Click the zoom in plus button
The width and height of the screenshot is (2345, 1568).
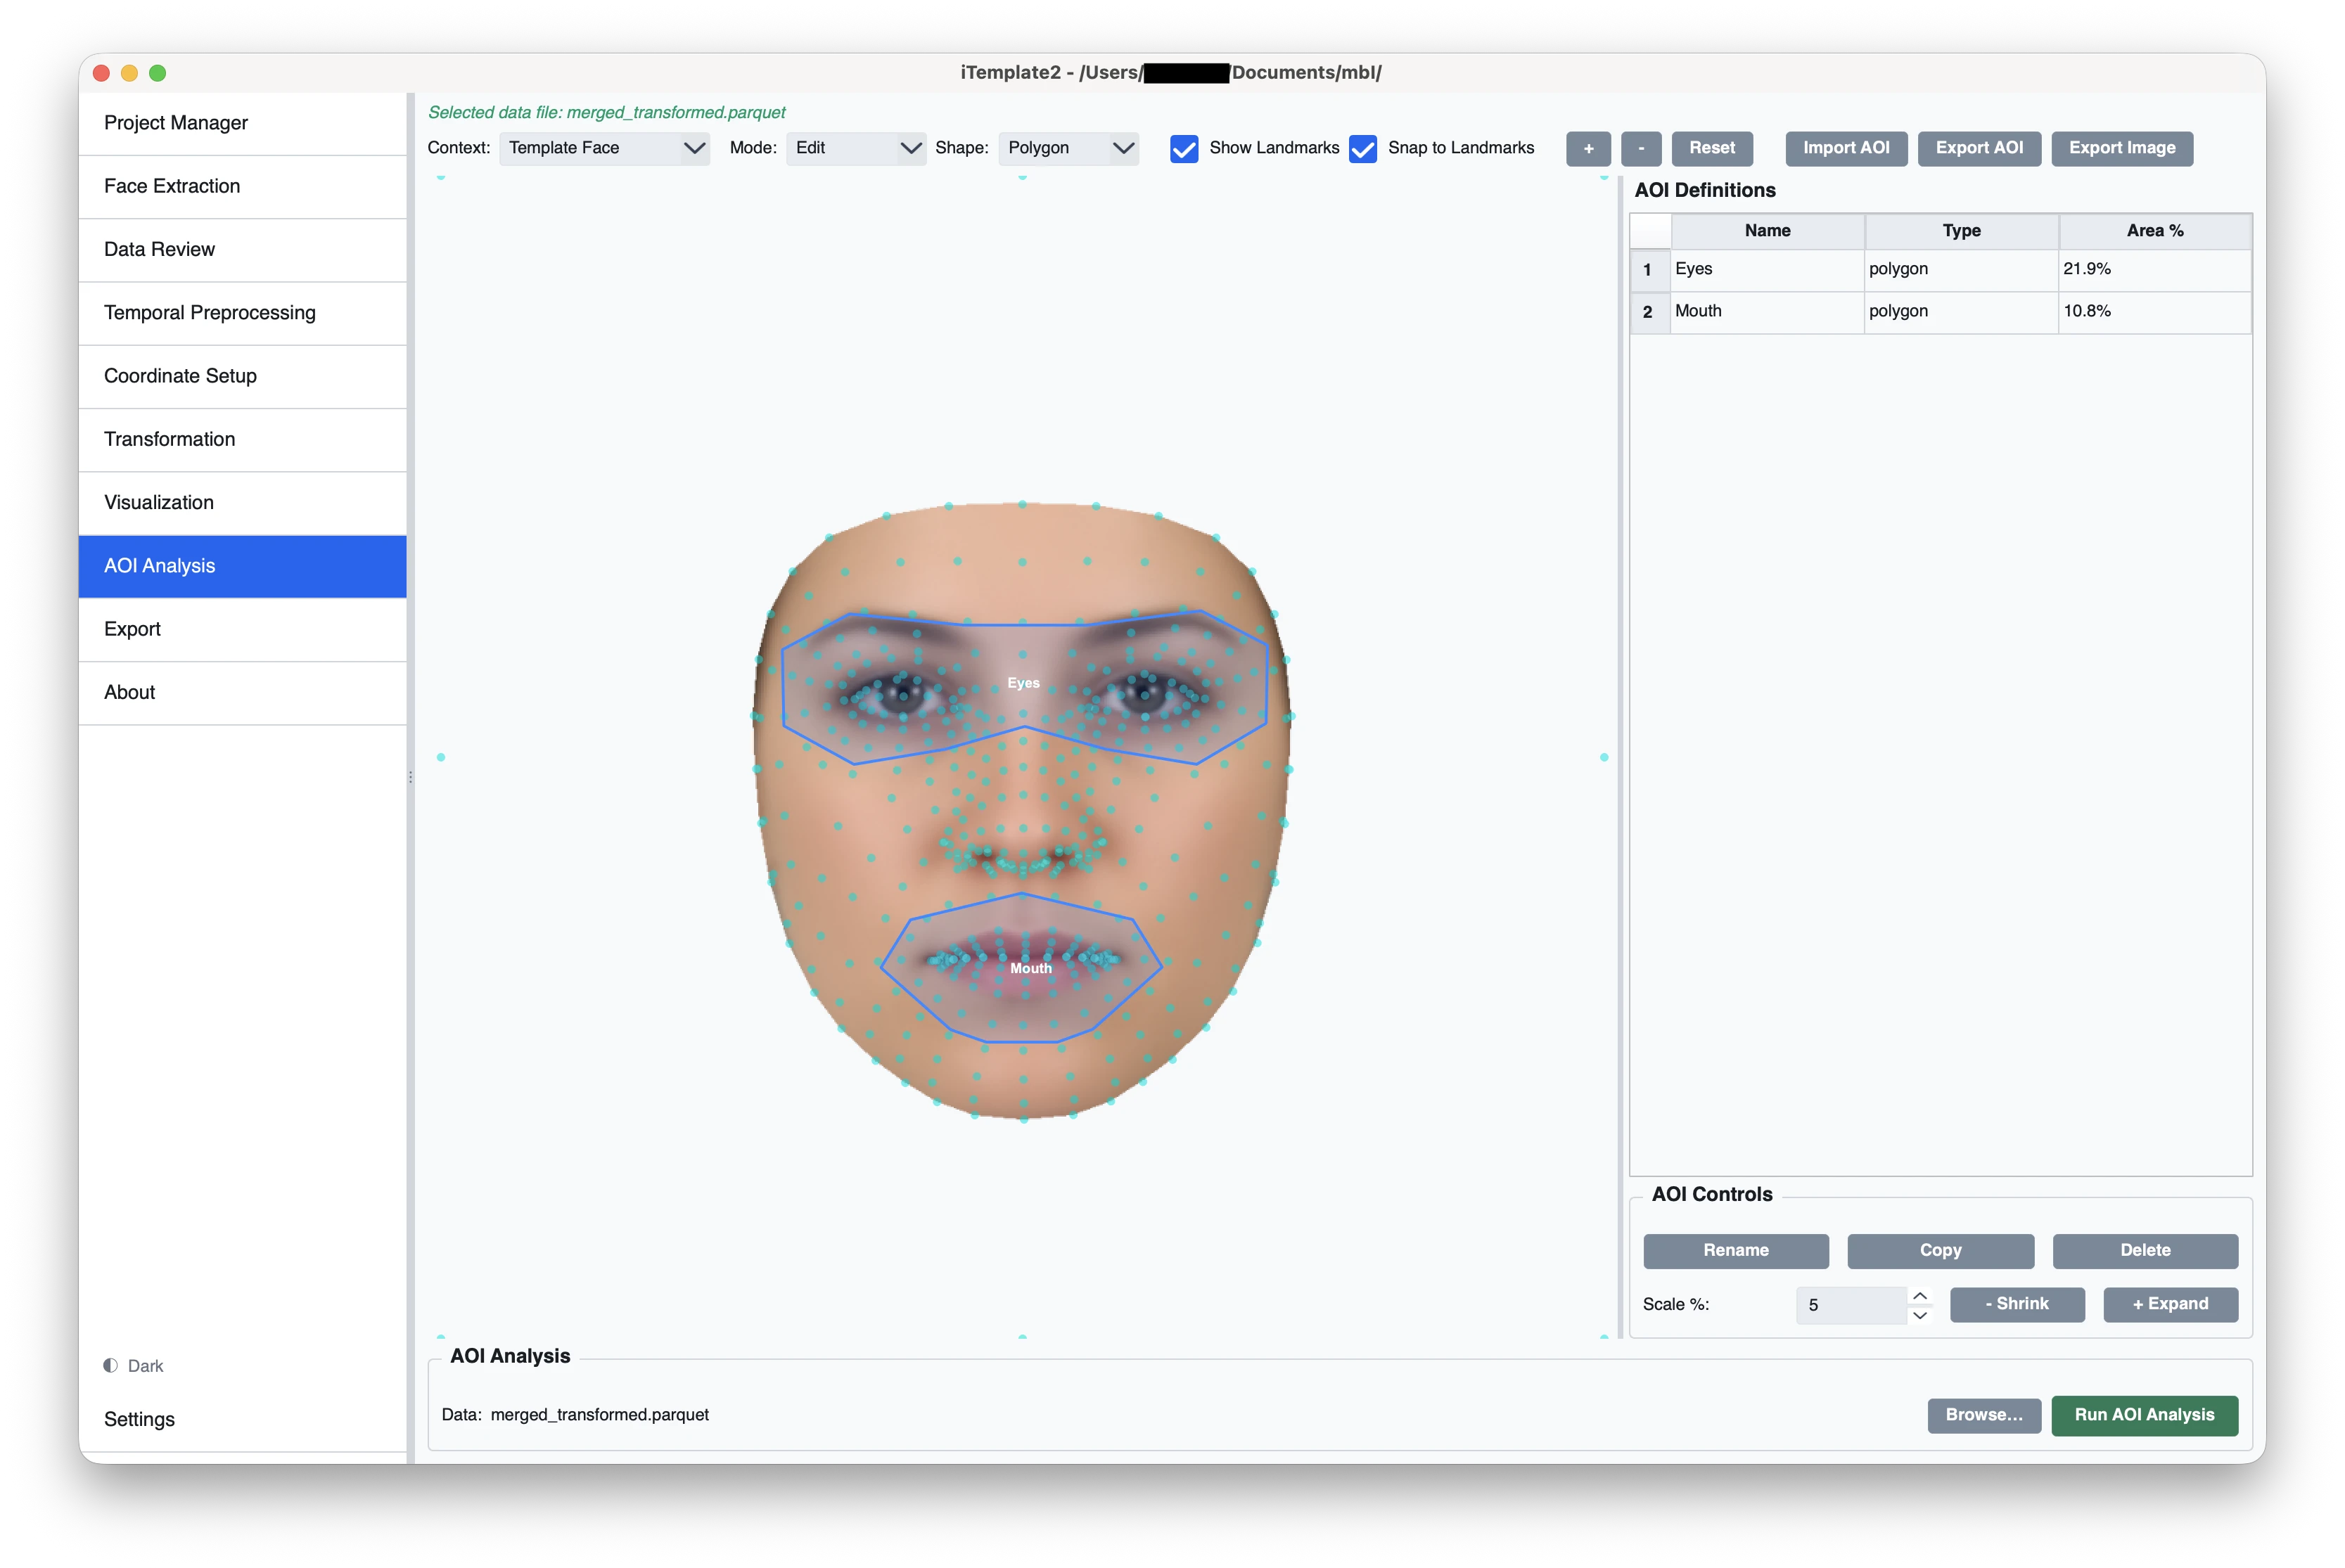click(1587, 148)
